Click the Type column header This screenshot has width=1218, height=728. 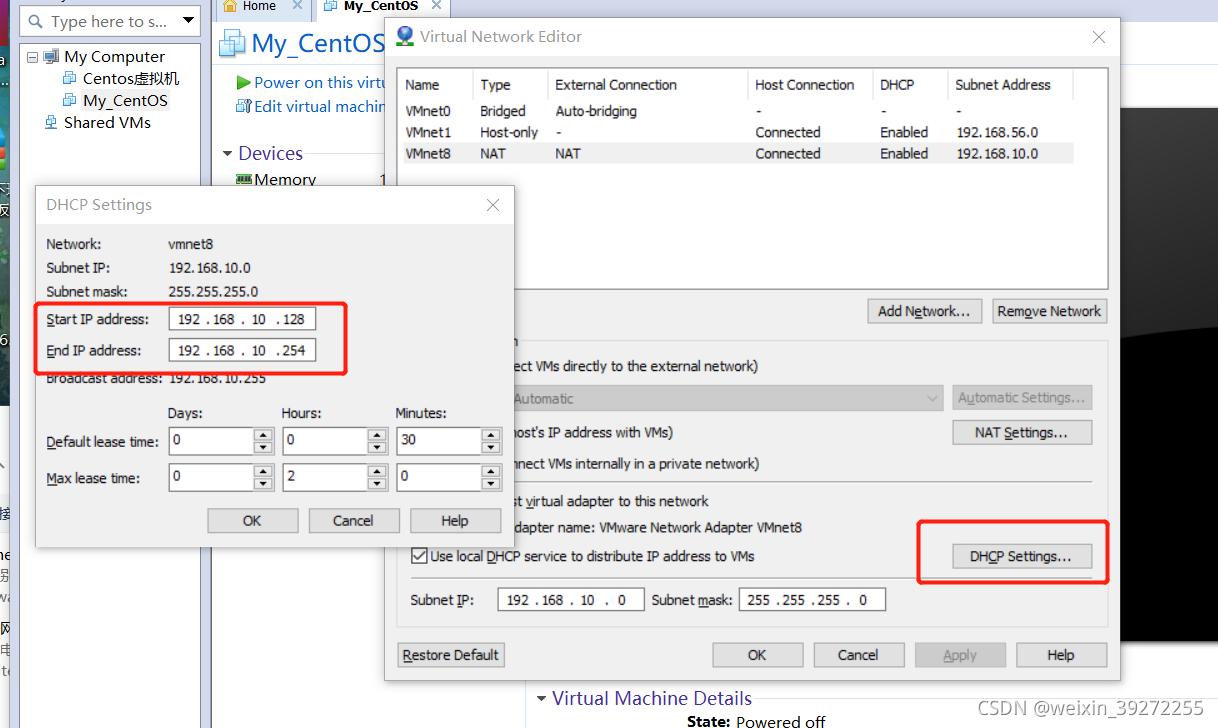(x=511, y=85)
